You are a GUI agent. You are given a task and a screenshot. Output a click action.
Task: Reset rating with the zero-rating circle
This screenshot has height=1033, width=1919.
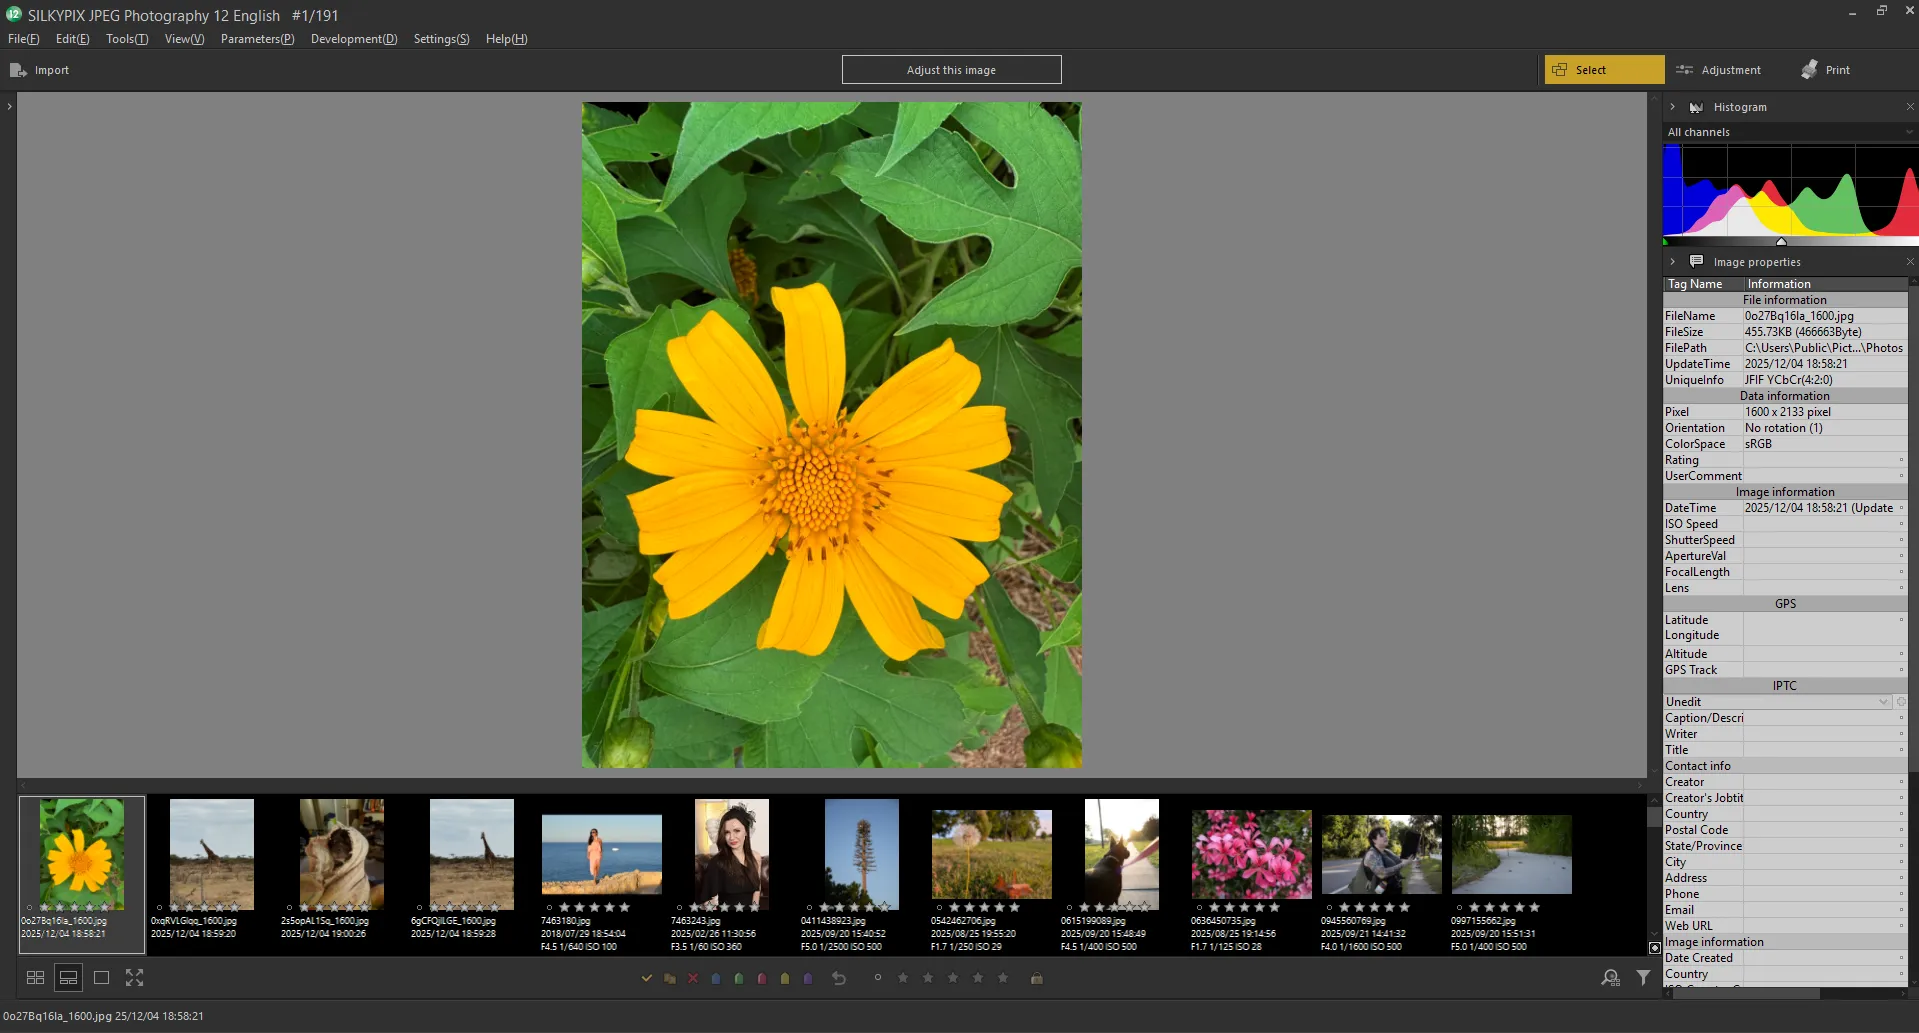[878, 978]
